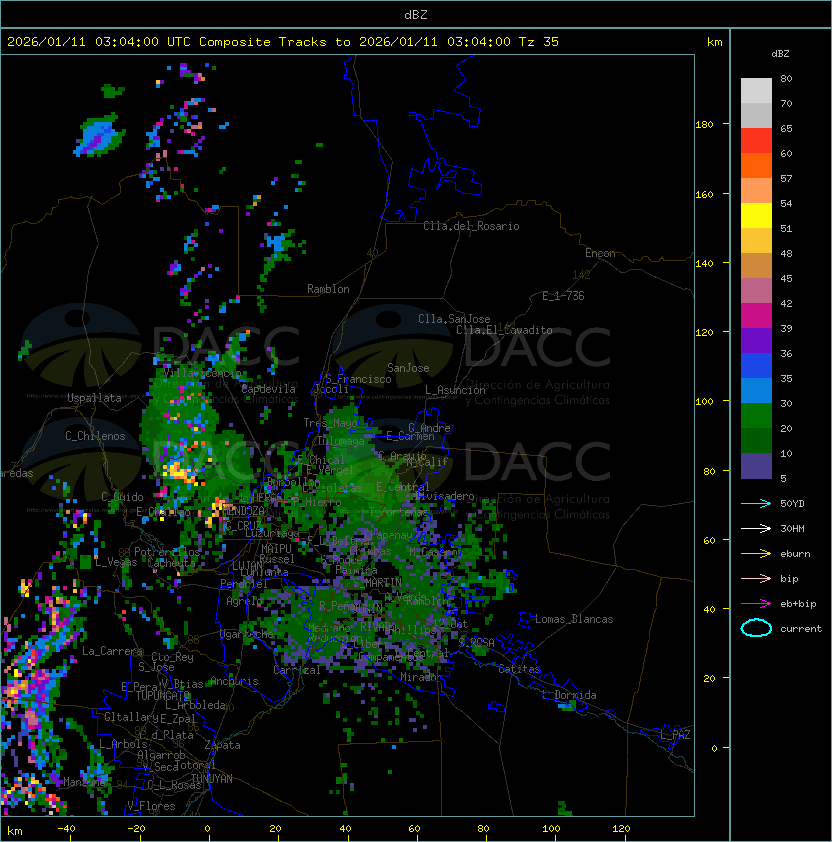Viewport: 832px width, 842px height.
Task: Click the 'Zapata' map label
Action: [222, 745]
